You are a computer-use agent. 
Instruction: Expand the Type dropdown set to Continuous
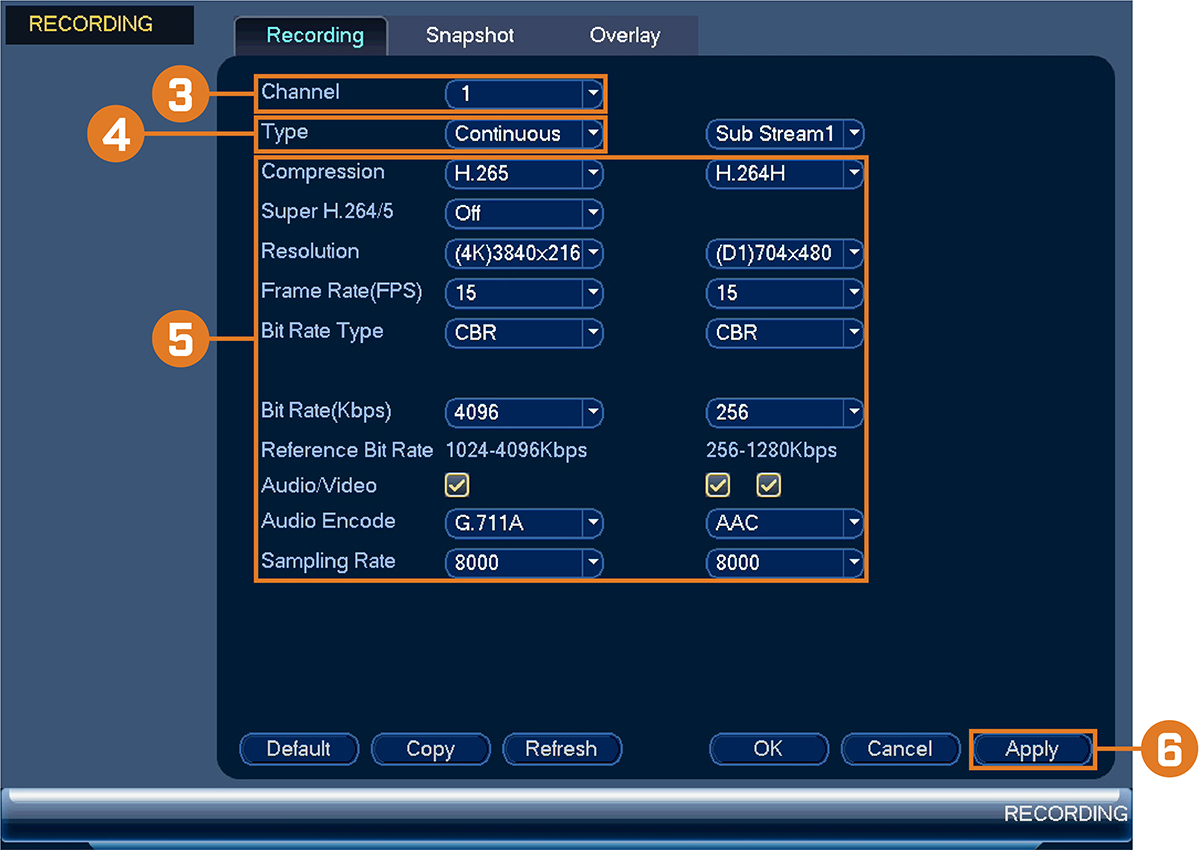click(x=524, y=133)
